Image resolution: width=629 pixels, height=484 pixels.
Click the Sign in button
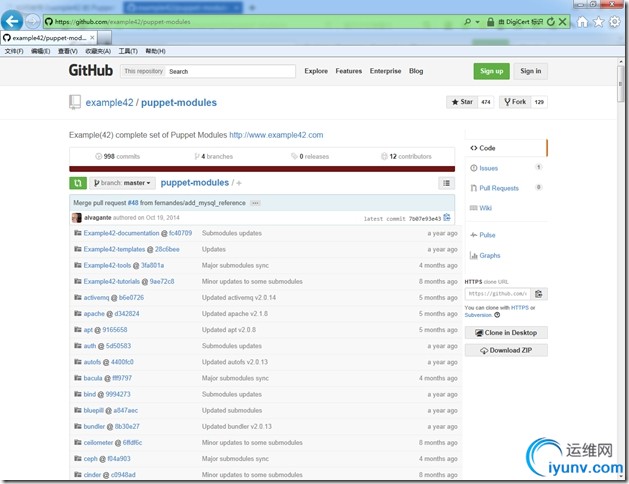[x=531, y=71]
